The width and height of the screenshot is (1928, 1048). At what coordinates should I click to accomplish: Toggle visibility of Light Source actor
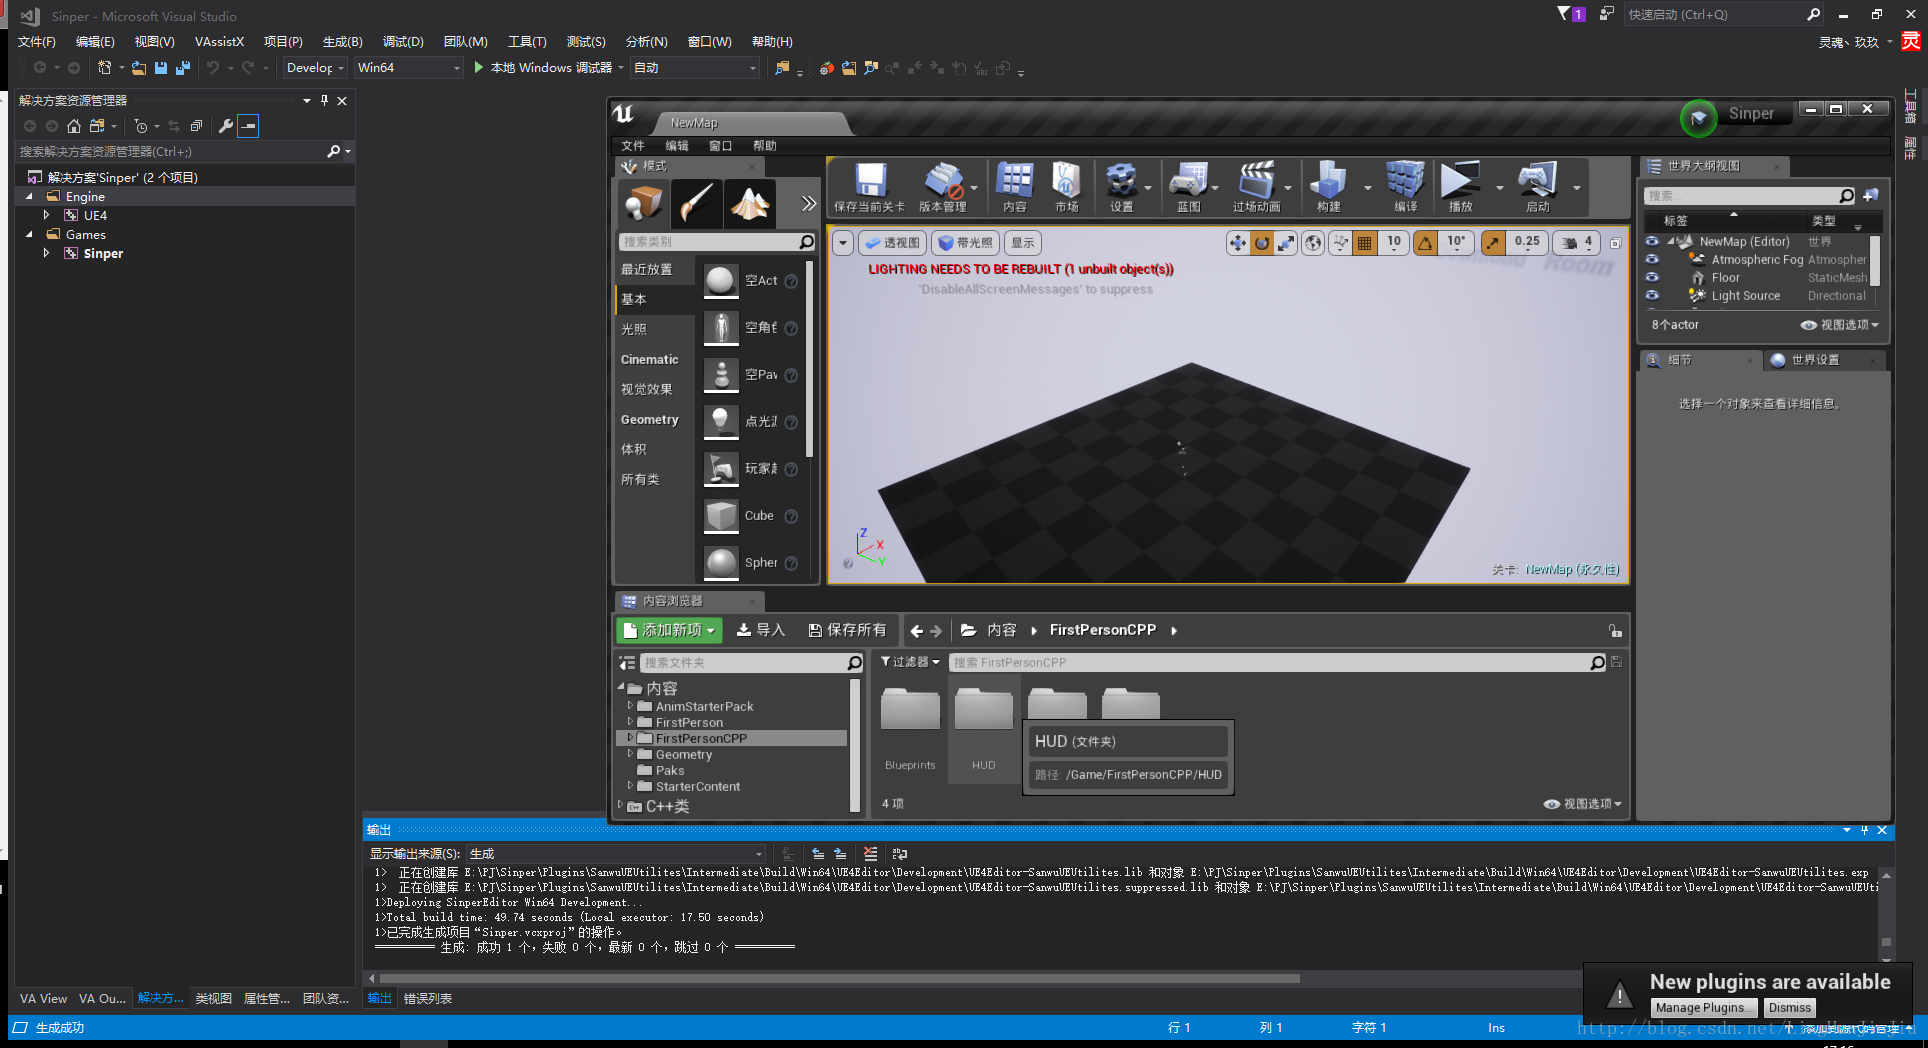click(1652, 295)
